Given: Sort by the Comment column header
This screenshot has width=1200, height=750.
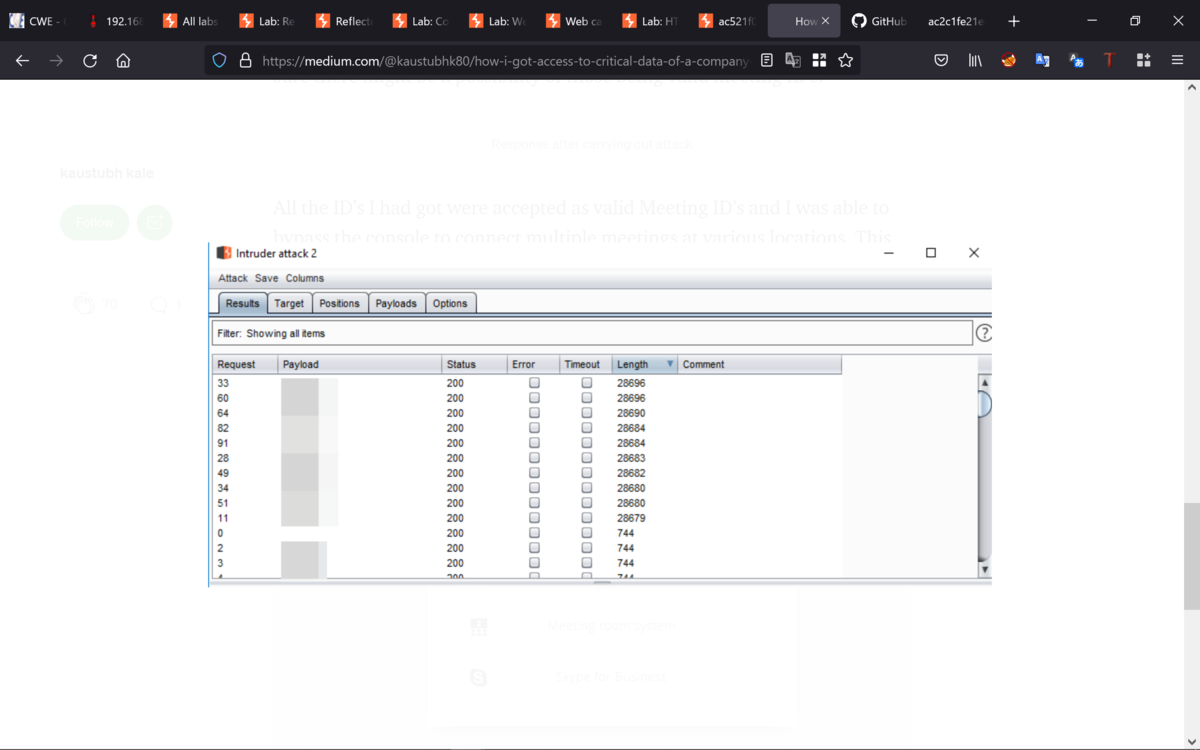Looking at the screenshot, I should (759, 365).
